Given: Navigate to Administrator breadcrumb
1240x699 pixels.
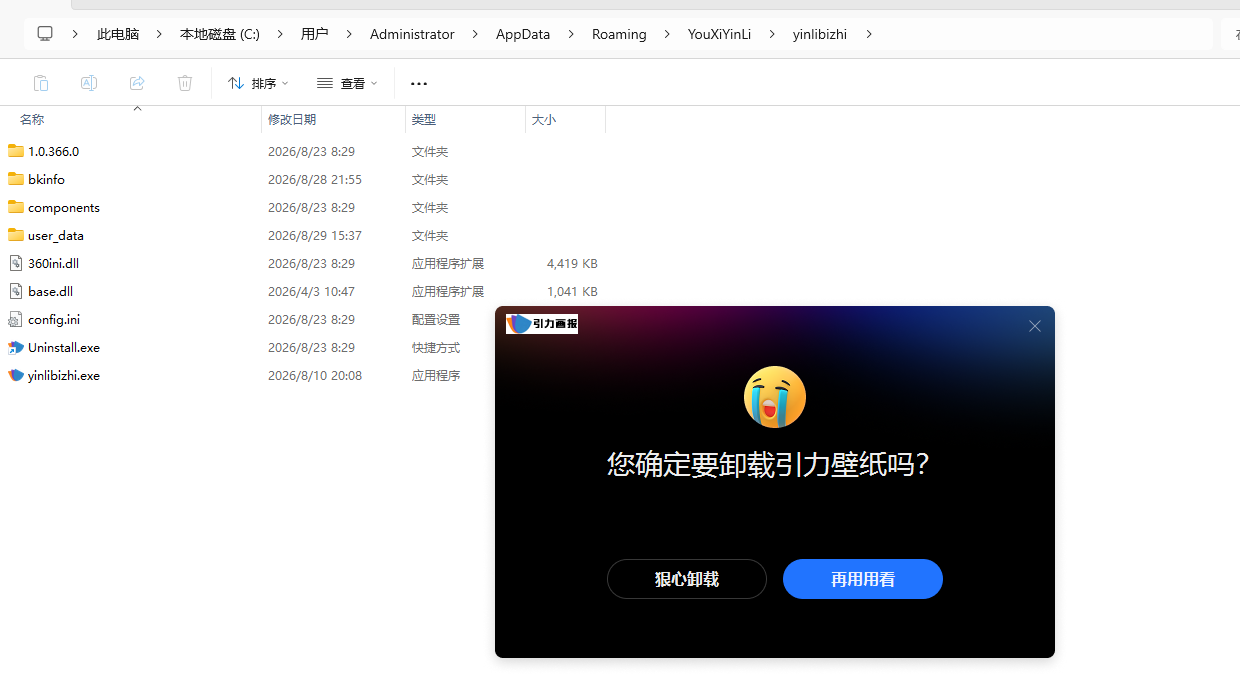Looking at the screenshot, I should click(412, 34).
